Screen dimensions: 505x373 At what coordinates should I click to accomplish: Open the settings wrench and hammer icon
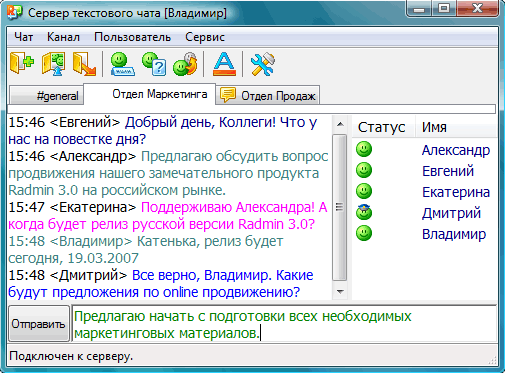pyautogui.click(x=263, y=64)
